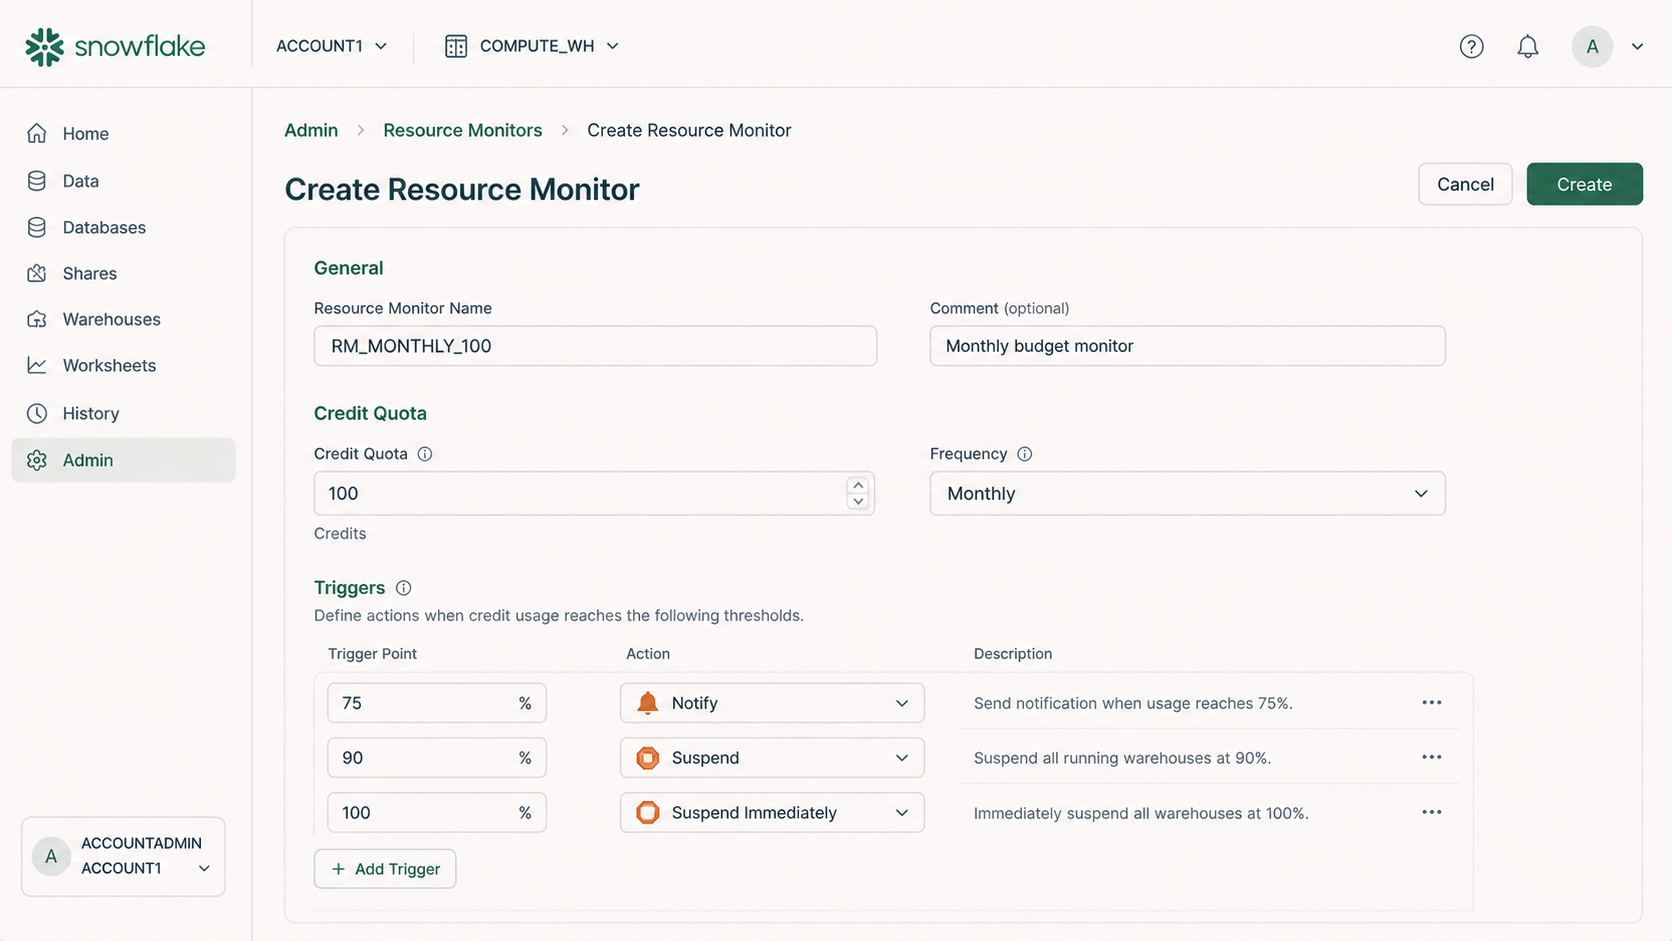Viewport: 1672px width, 941px height.
Task: Open options menu for the 75% trigger
Action: pos(1431,703)
